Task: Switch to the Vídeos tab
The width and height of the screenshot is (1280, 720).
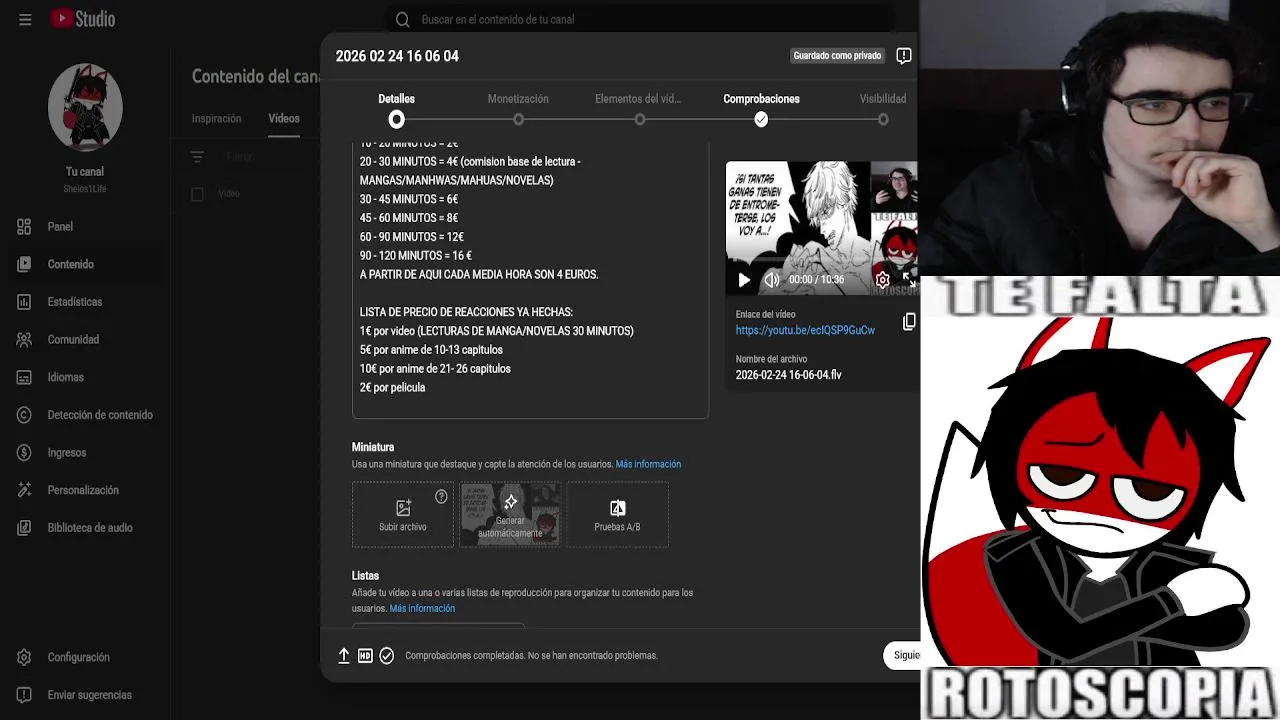Action: pyautogui.click(x=284, y=118)
